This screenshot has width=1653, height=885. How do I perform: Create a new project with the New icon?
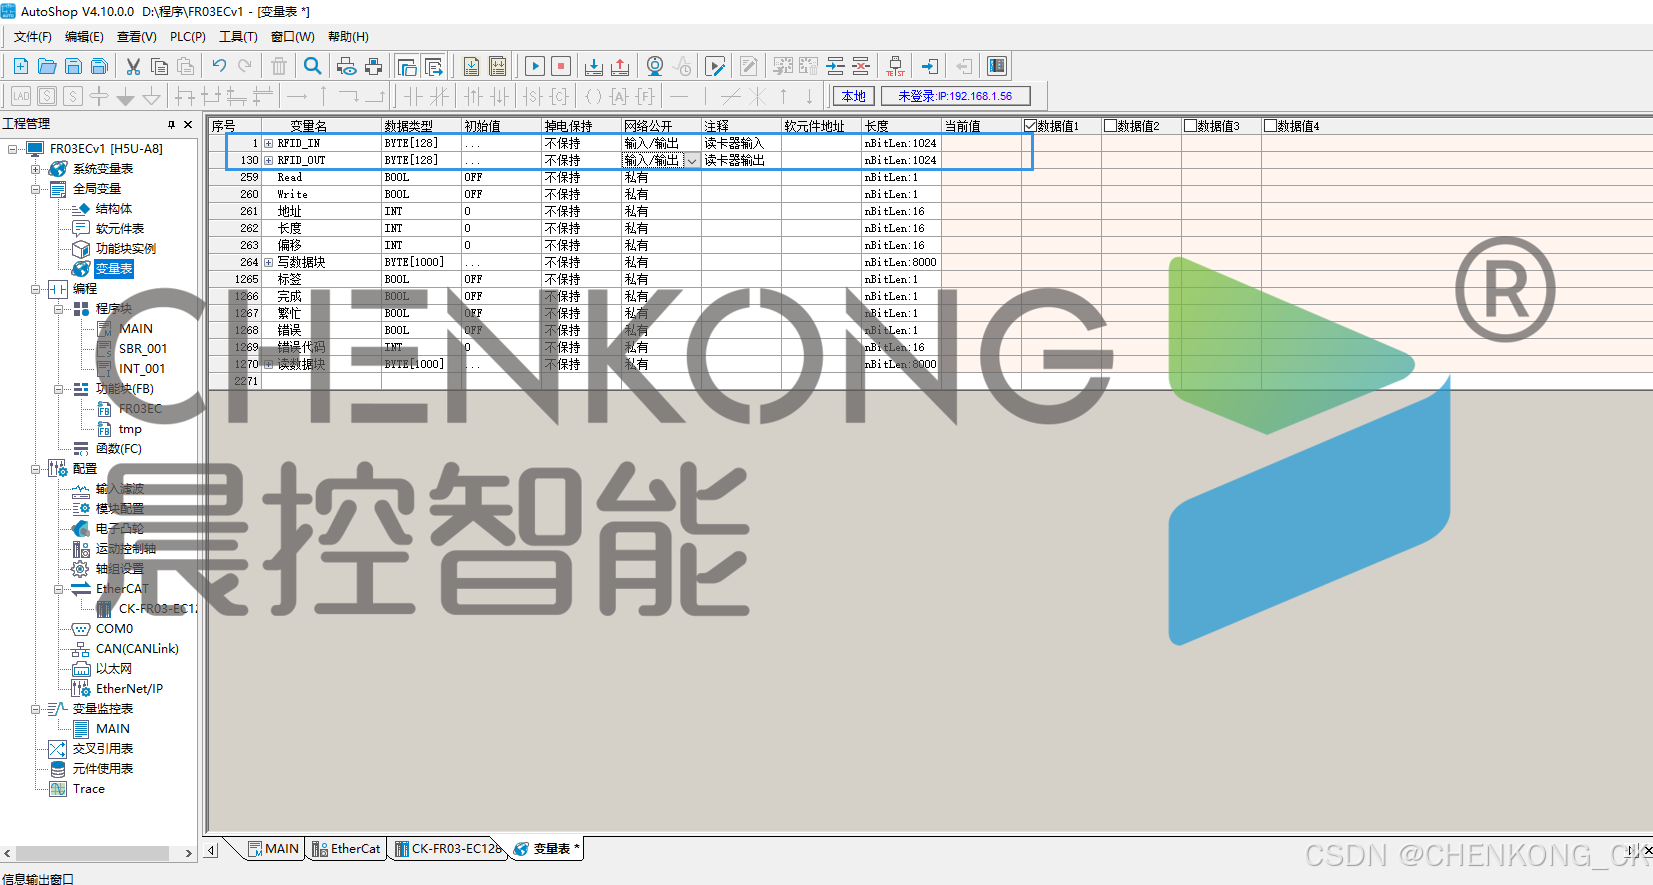point(20,66)
